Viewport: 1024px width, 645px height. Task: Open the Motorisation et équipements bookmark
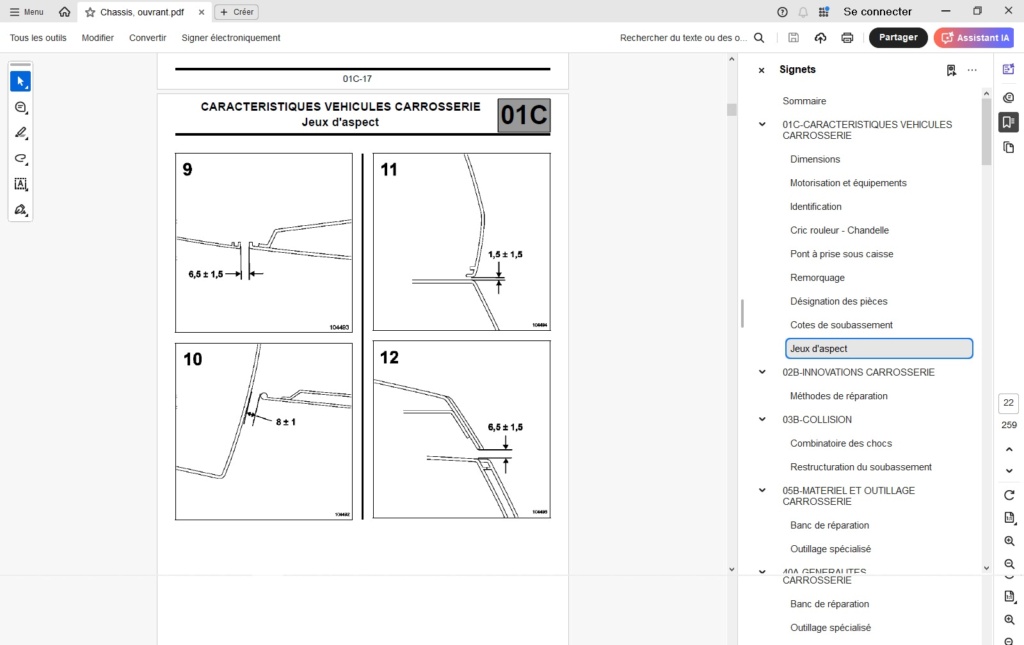848,183
